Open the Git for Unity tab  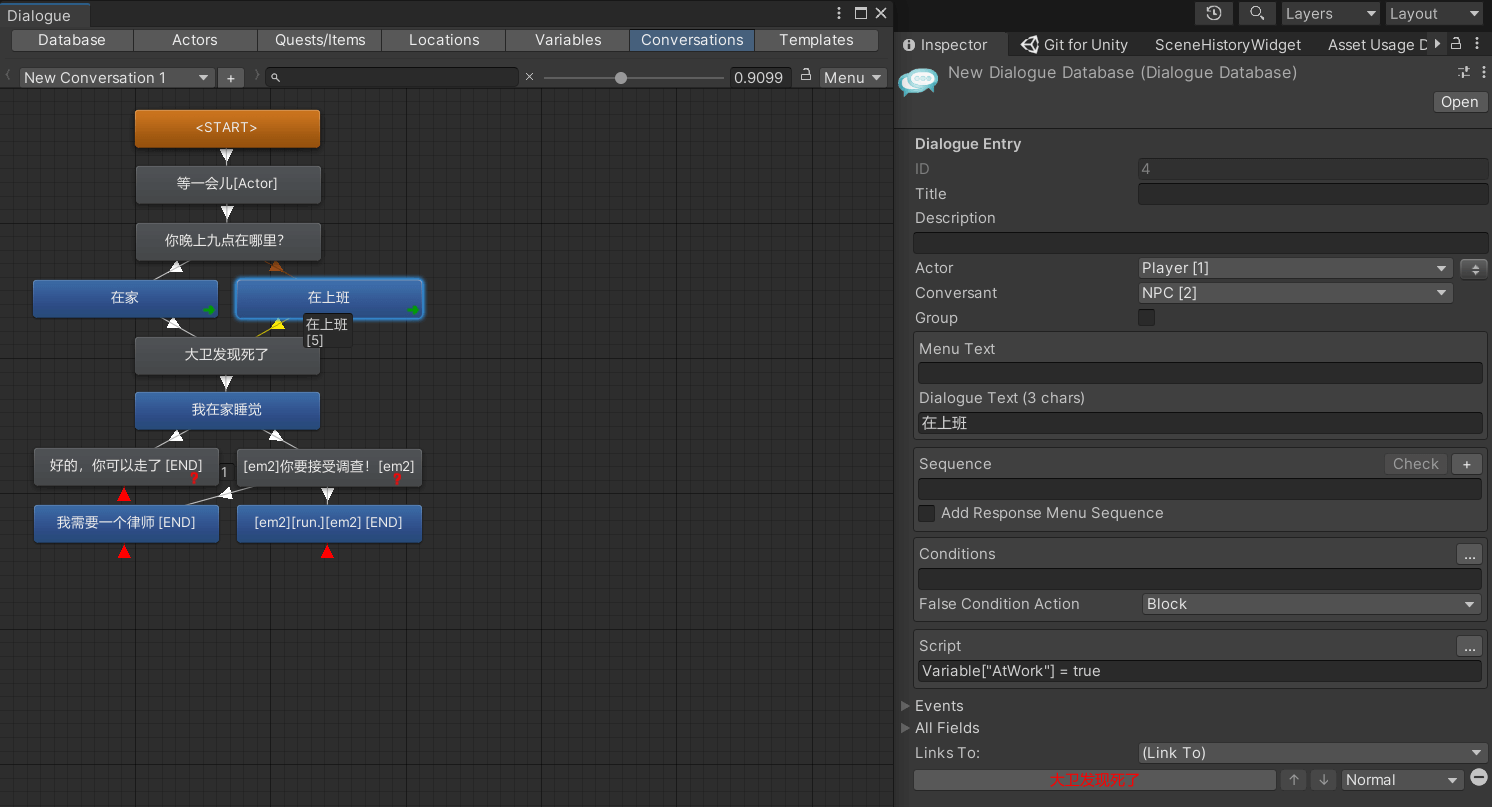(1073, 44)
